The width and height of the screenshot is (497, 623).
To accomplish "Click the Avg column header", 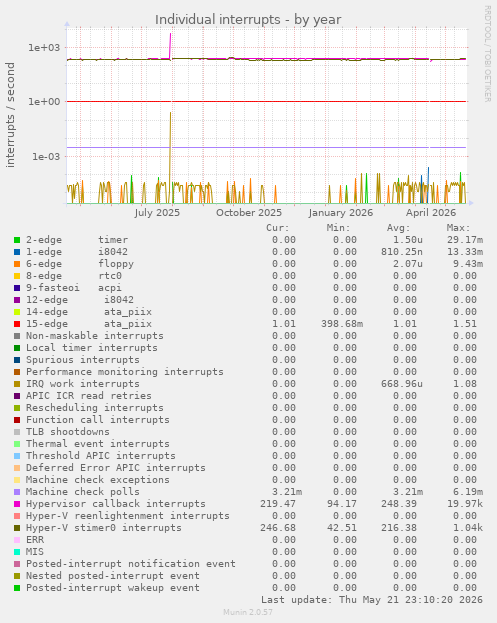I will point(398,228).
